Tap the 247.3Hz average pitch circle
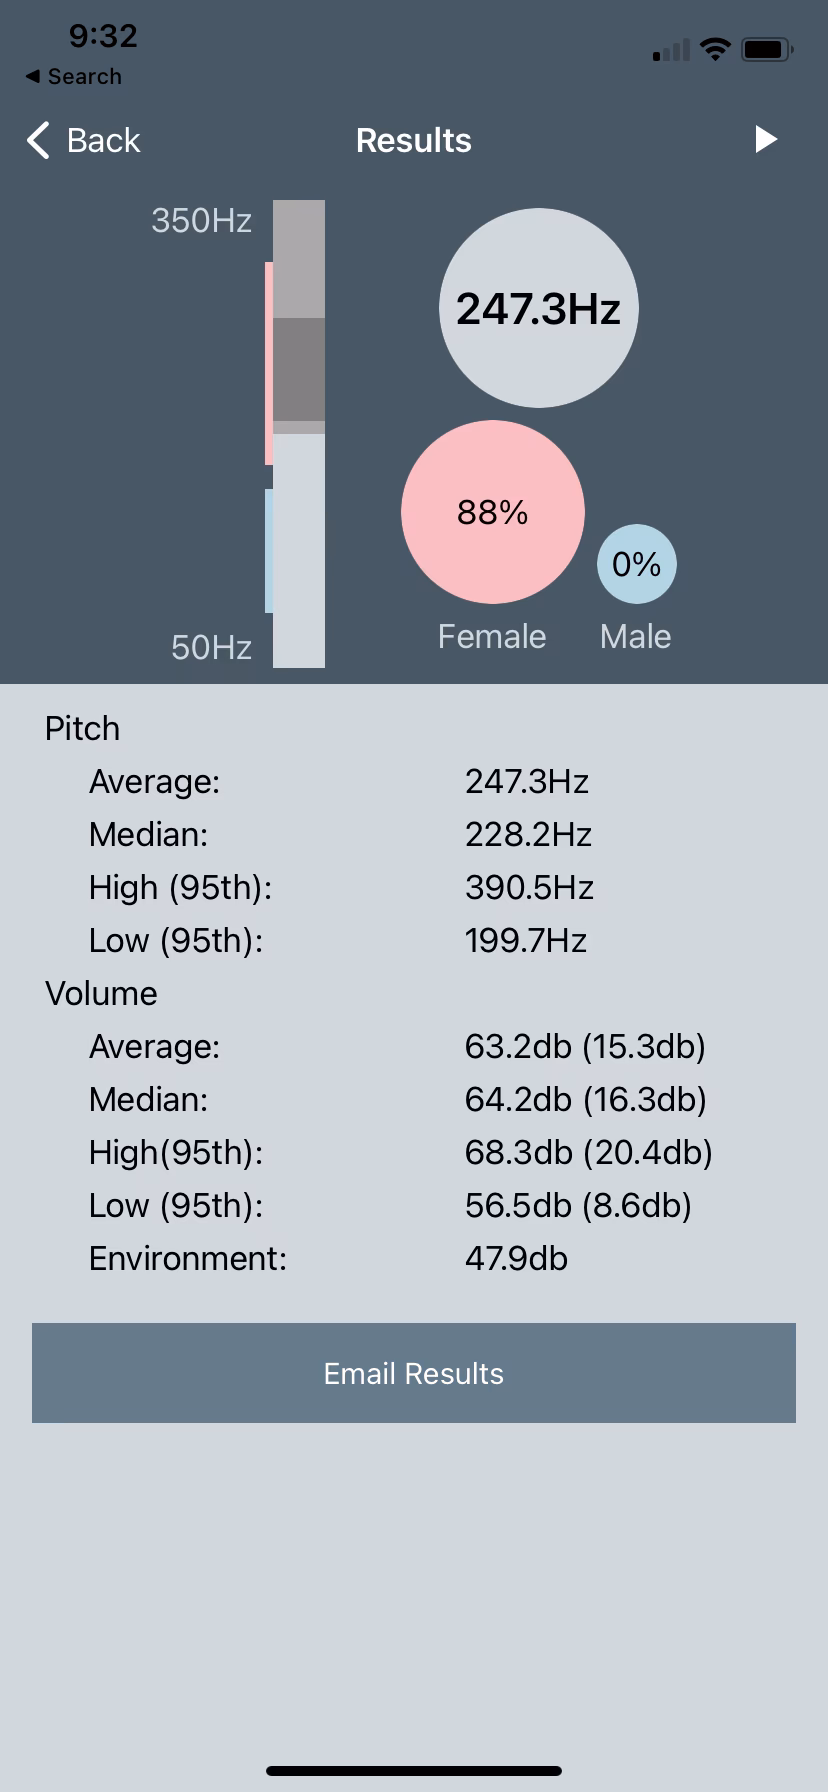Image resolution: width=828 pixels, height=1792 pixels. 539,308
